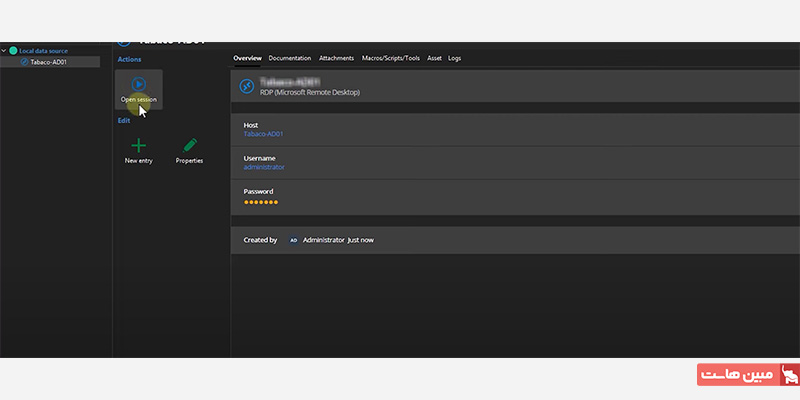Viewport: 800px width, 400px height.
Task: Click the administrator username link
Action: (x=264, y=167)
